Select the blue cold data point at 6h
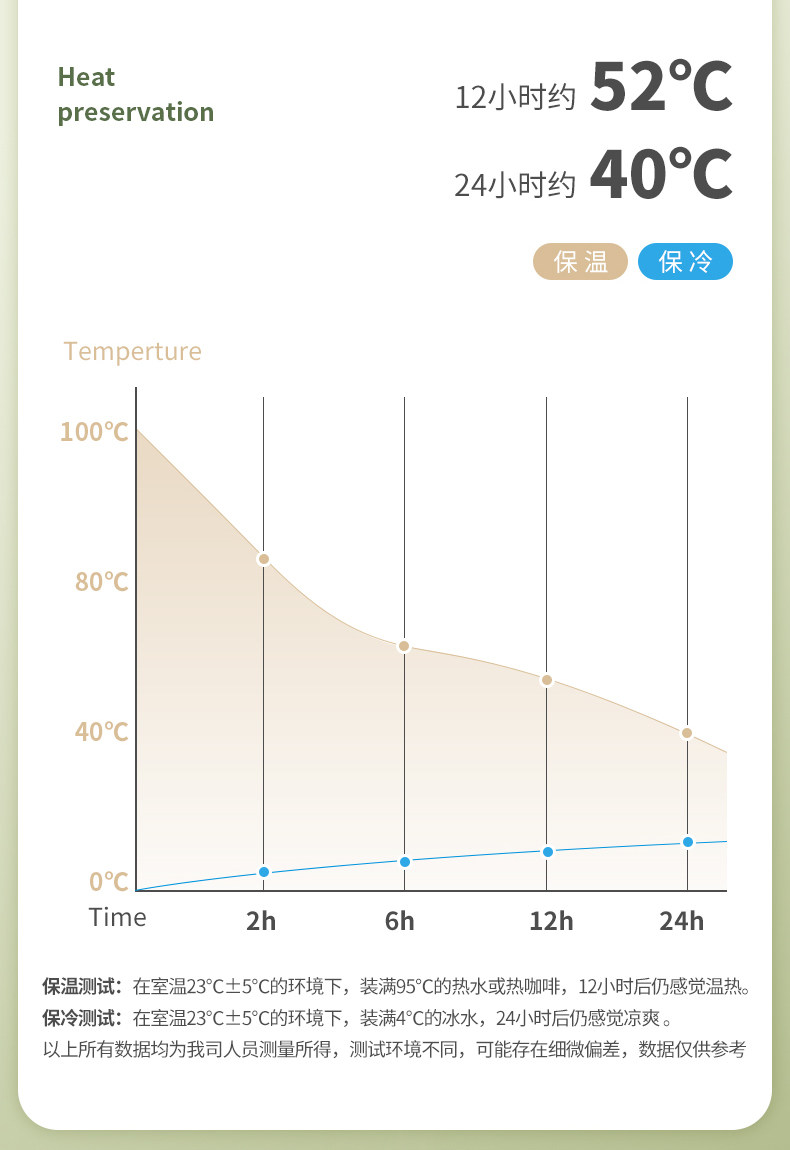The image size is (790, 1150). pos(404,862)
